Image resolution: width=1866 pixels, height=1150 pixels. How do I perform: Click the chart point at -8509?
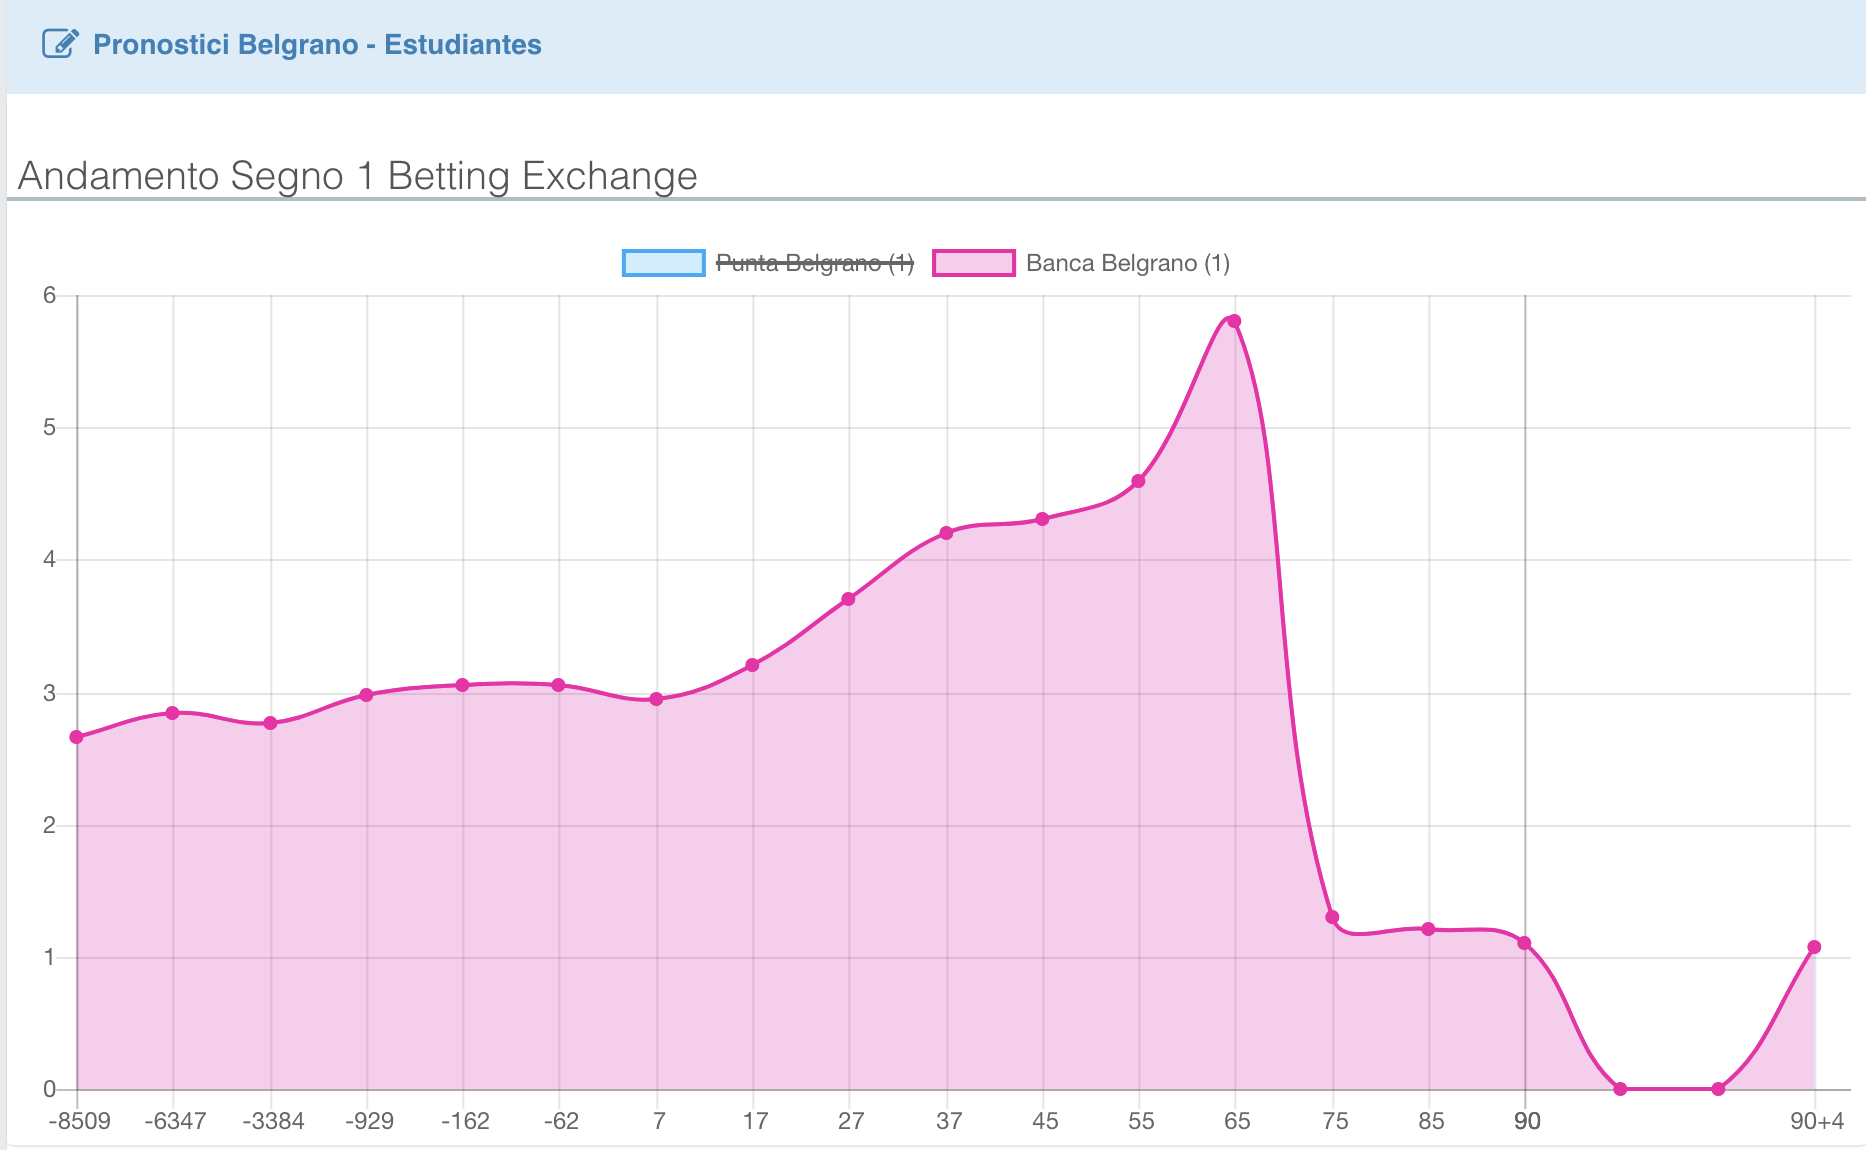(77, 737)
